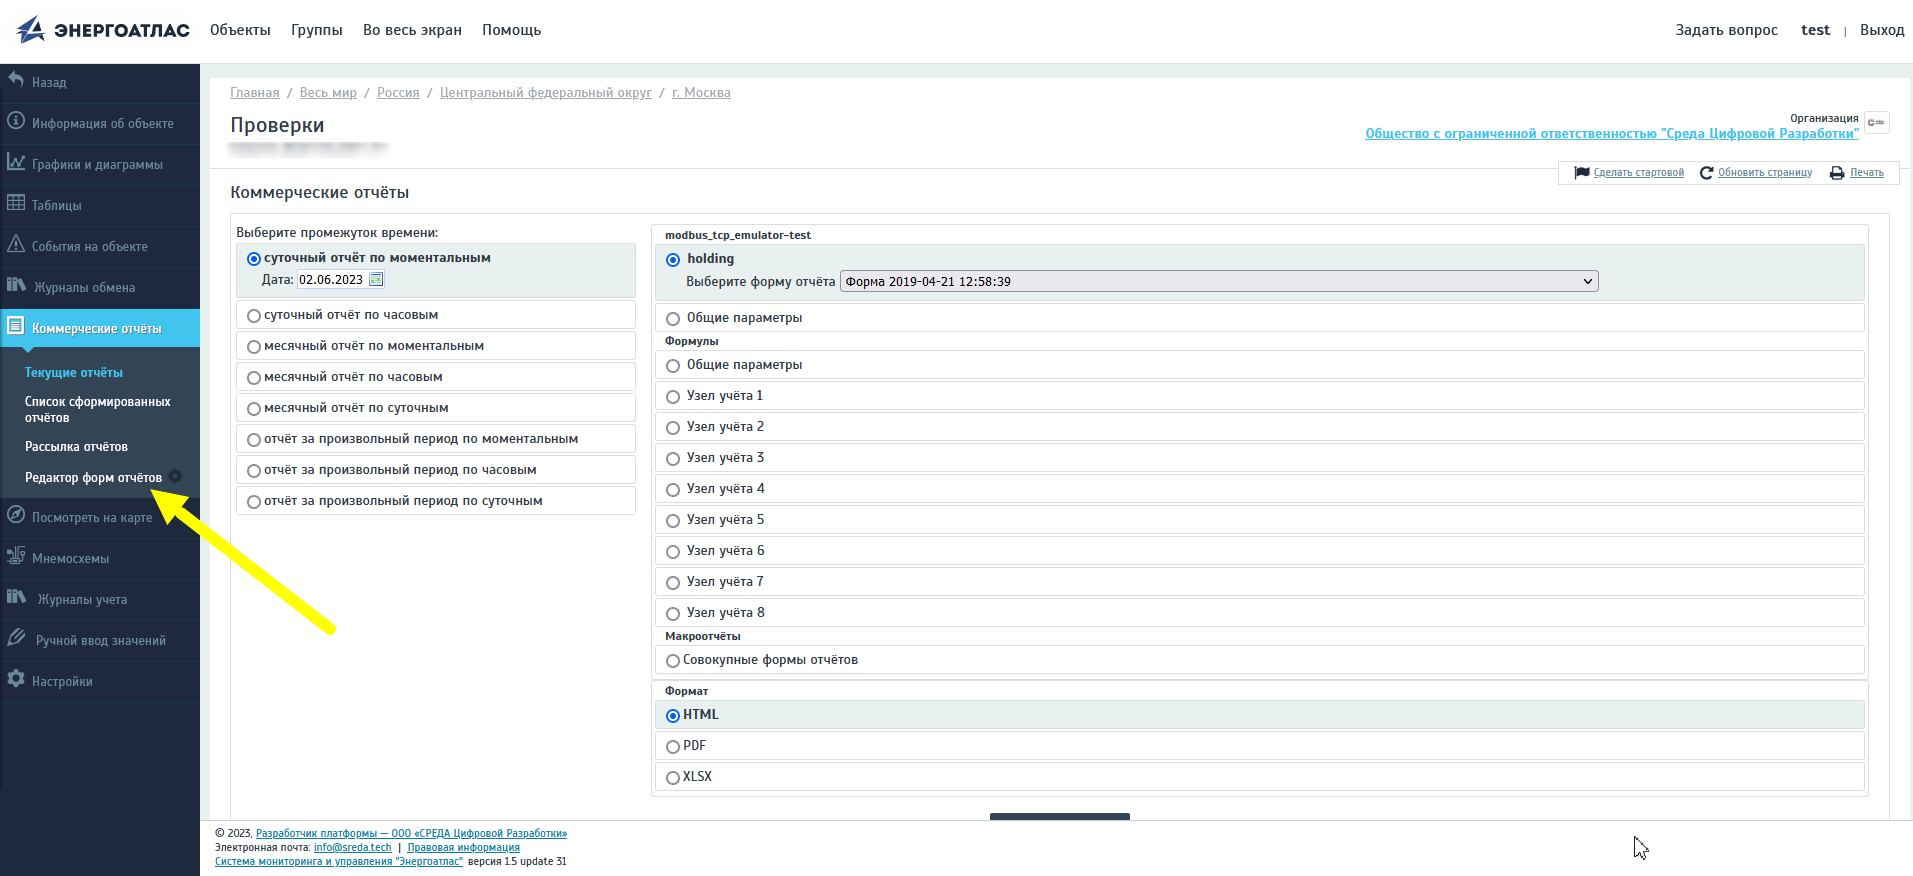Screen dimensions: 1913x876
Task: Open the calendar date picker icon
Action: click(x=376, y=280)
